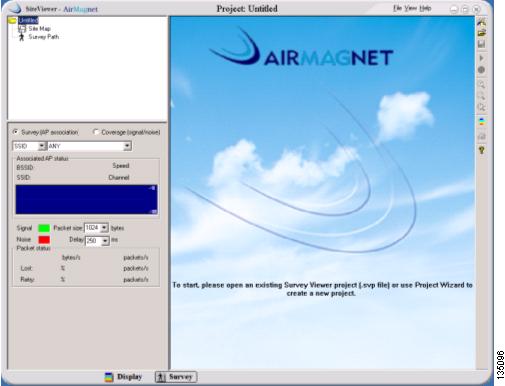Click the print icon in side toolbar

point(481,136)
